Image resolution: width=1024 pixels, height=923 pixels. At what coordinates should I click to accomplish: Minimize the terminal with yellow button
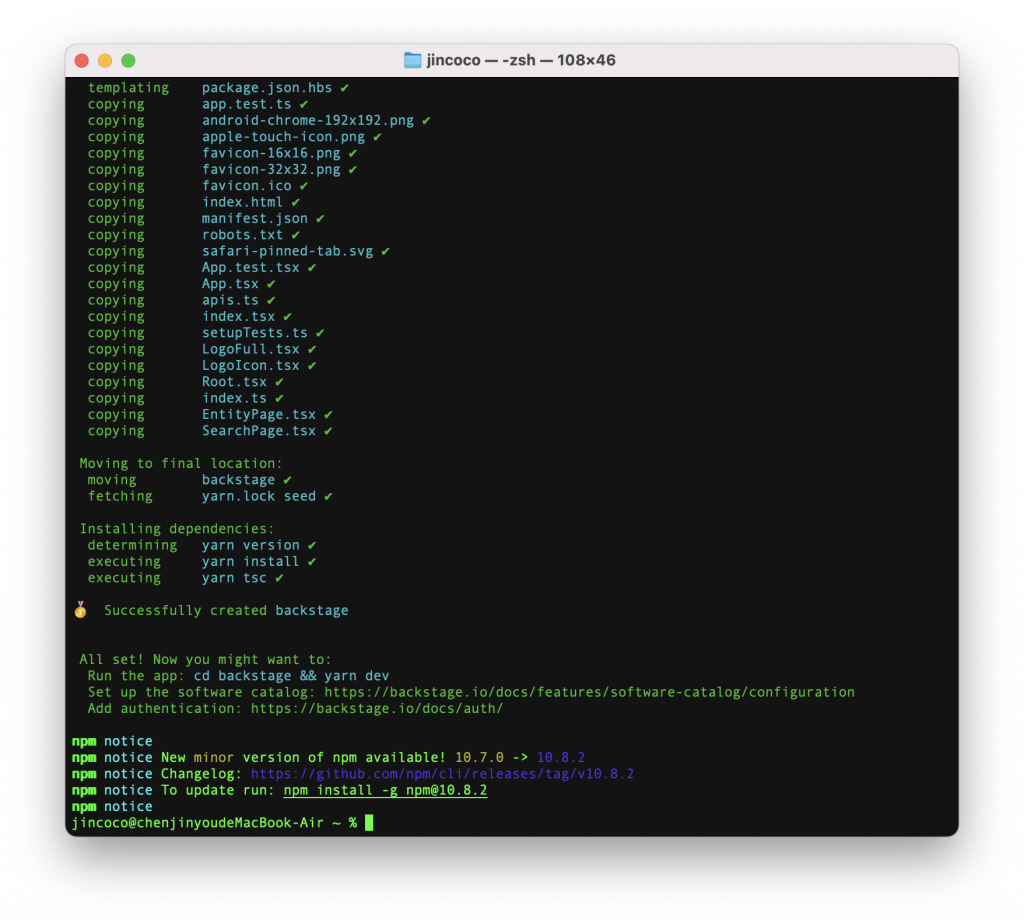click(x=105, y=61)
